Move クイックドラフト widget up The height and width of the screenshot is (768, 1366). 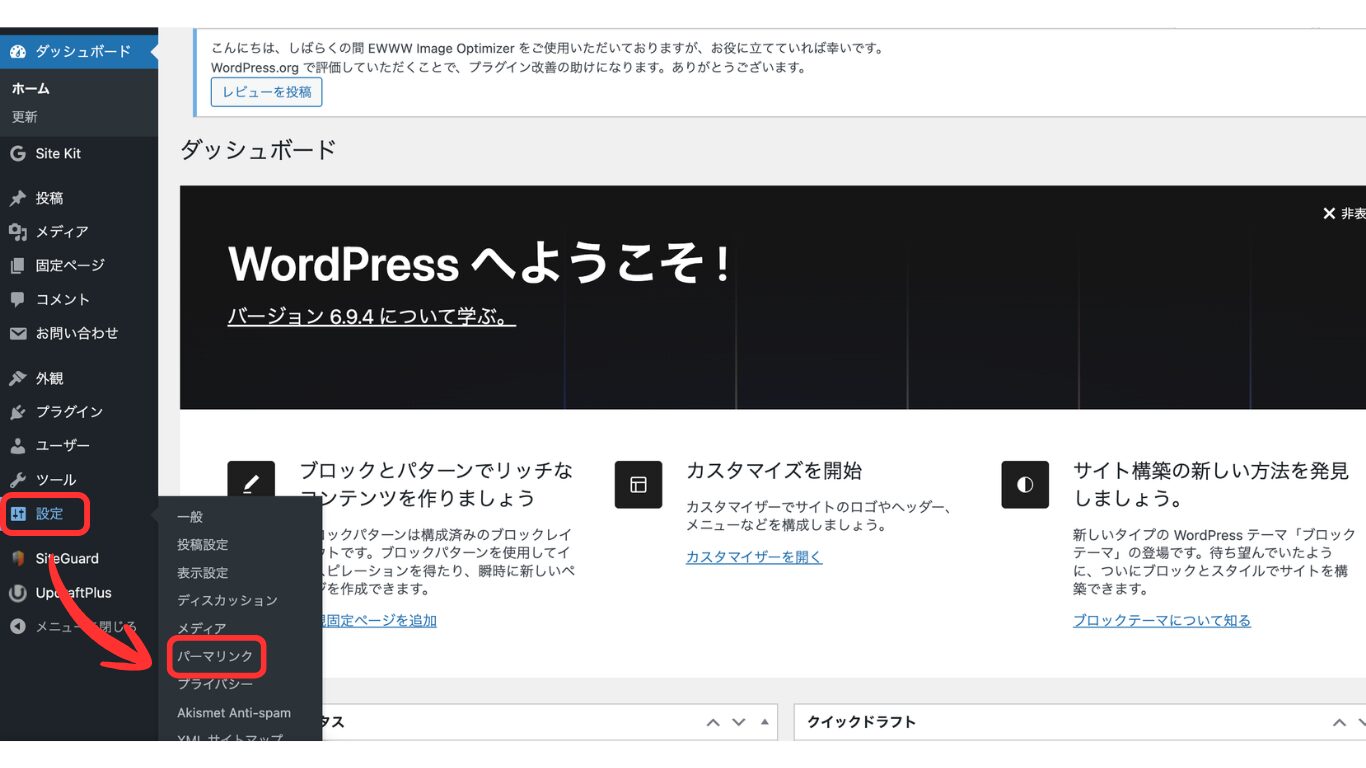pyautogui.click(x=1339, y=722)
